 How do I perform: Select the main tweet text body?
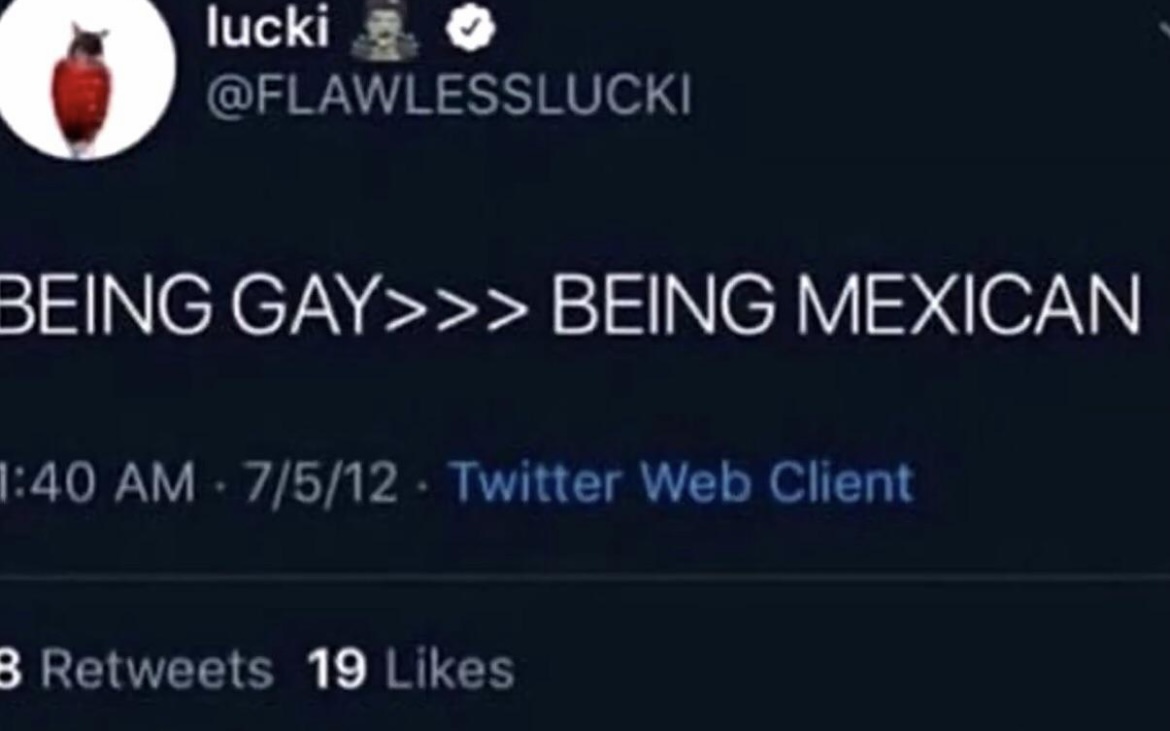click(571, 304)
